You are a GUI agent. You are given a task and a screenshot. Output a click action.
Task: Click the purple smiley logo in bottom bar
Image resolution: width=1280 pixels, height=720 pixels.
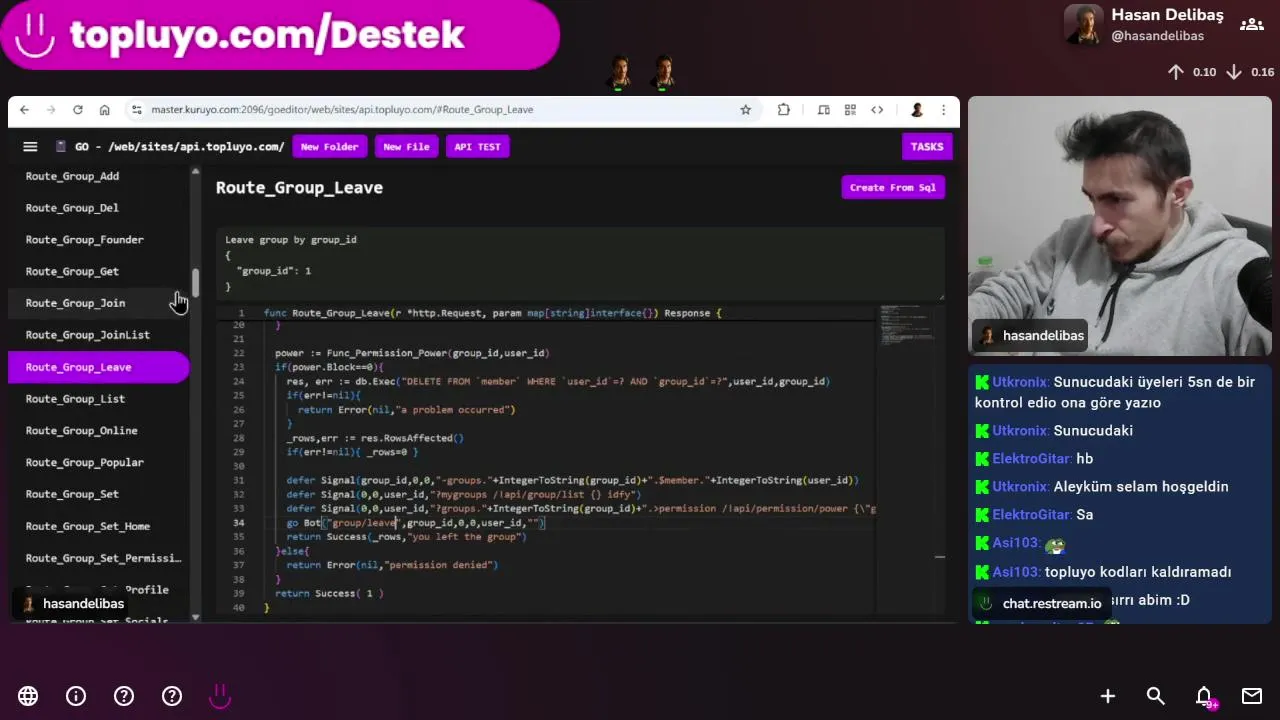pos(220,696)
